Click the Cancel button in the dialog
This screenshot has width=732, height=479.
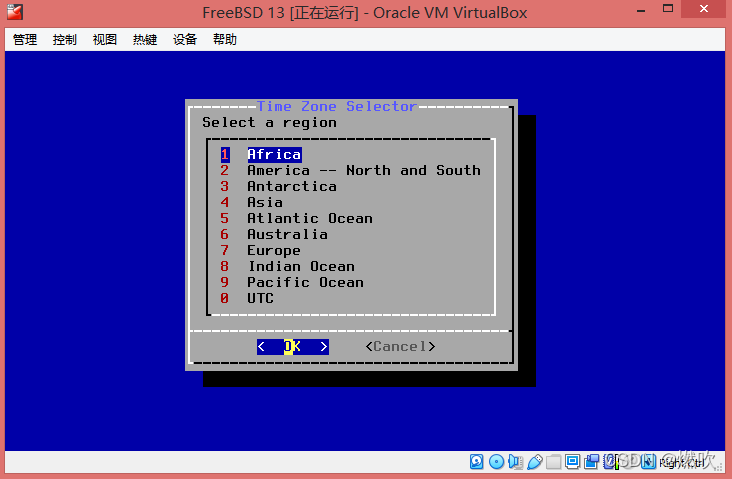pyautogui.click(x=401, y=346)
